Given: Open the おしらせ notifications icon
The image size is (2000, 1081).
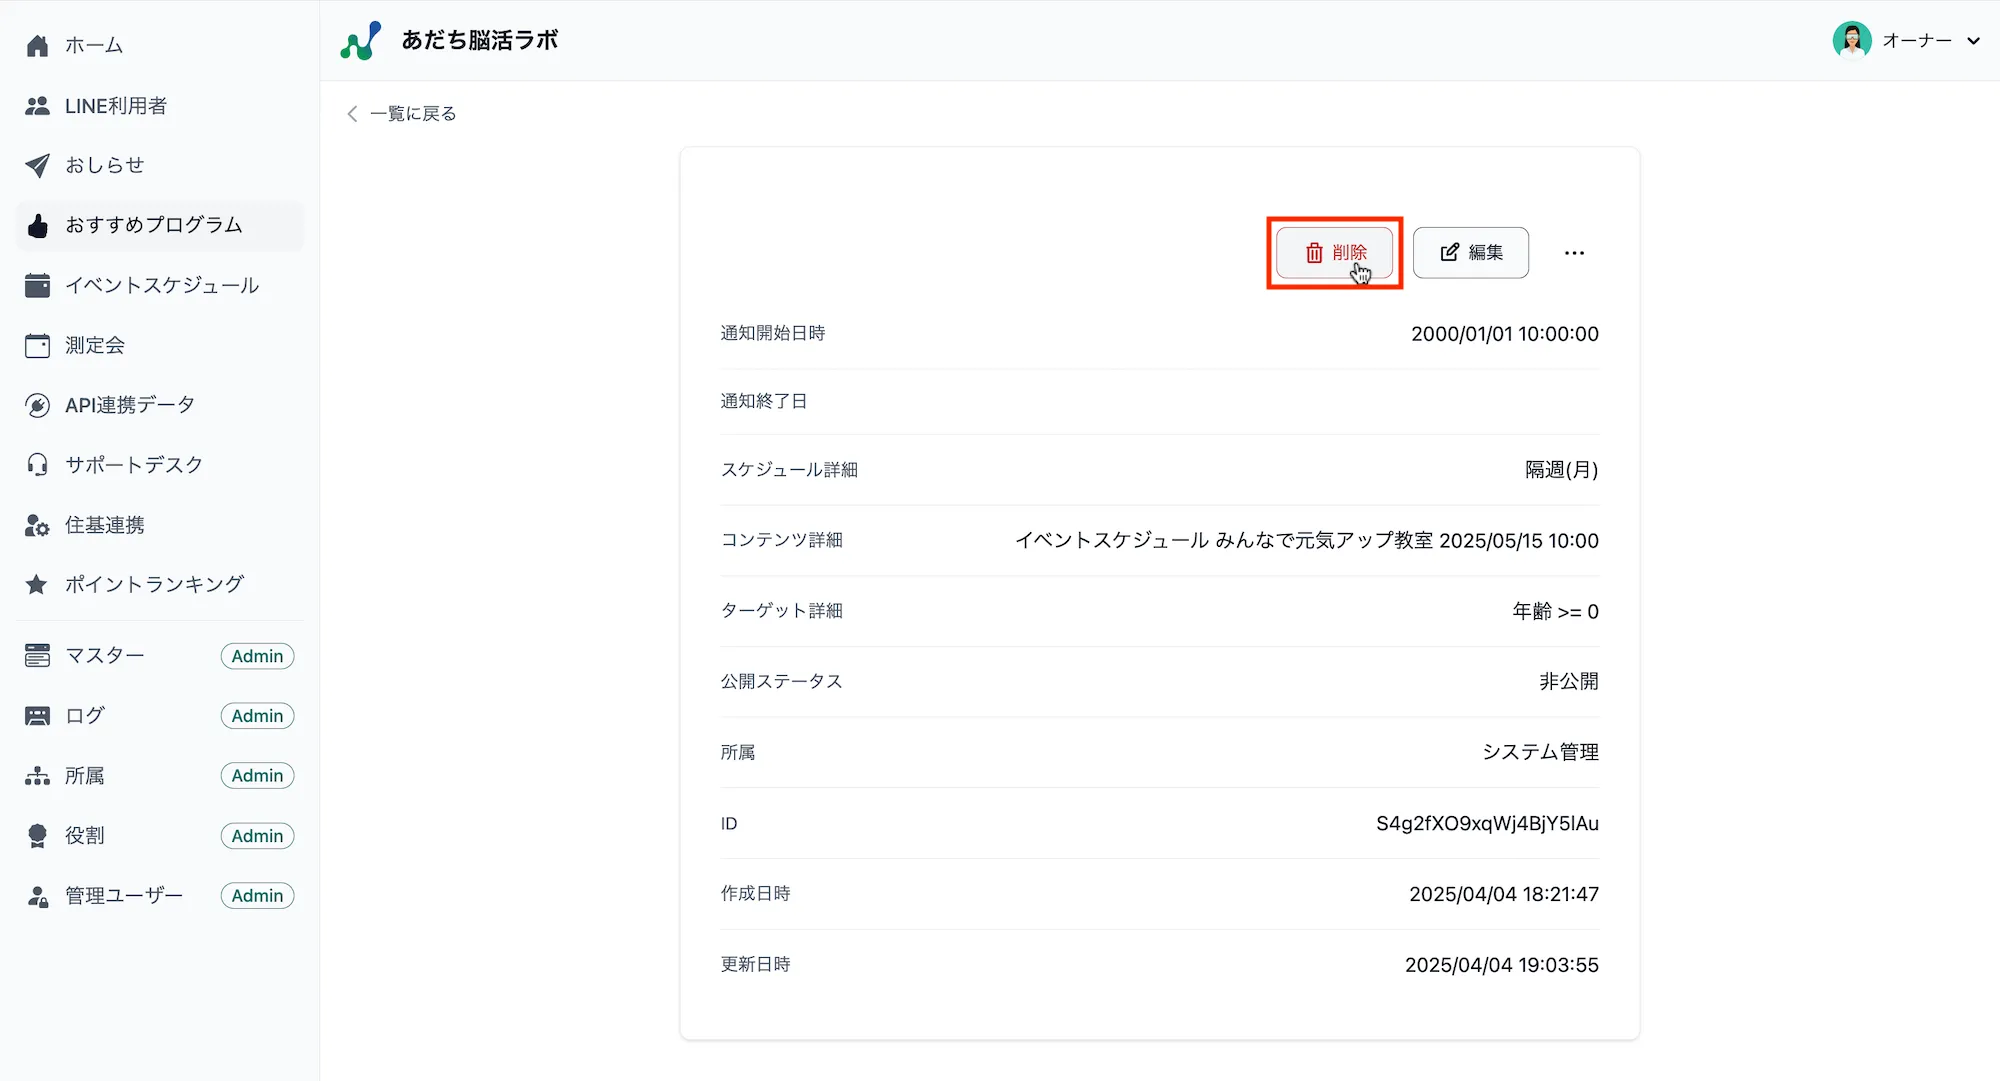Looking at the screenshot, I should [37, 165].
